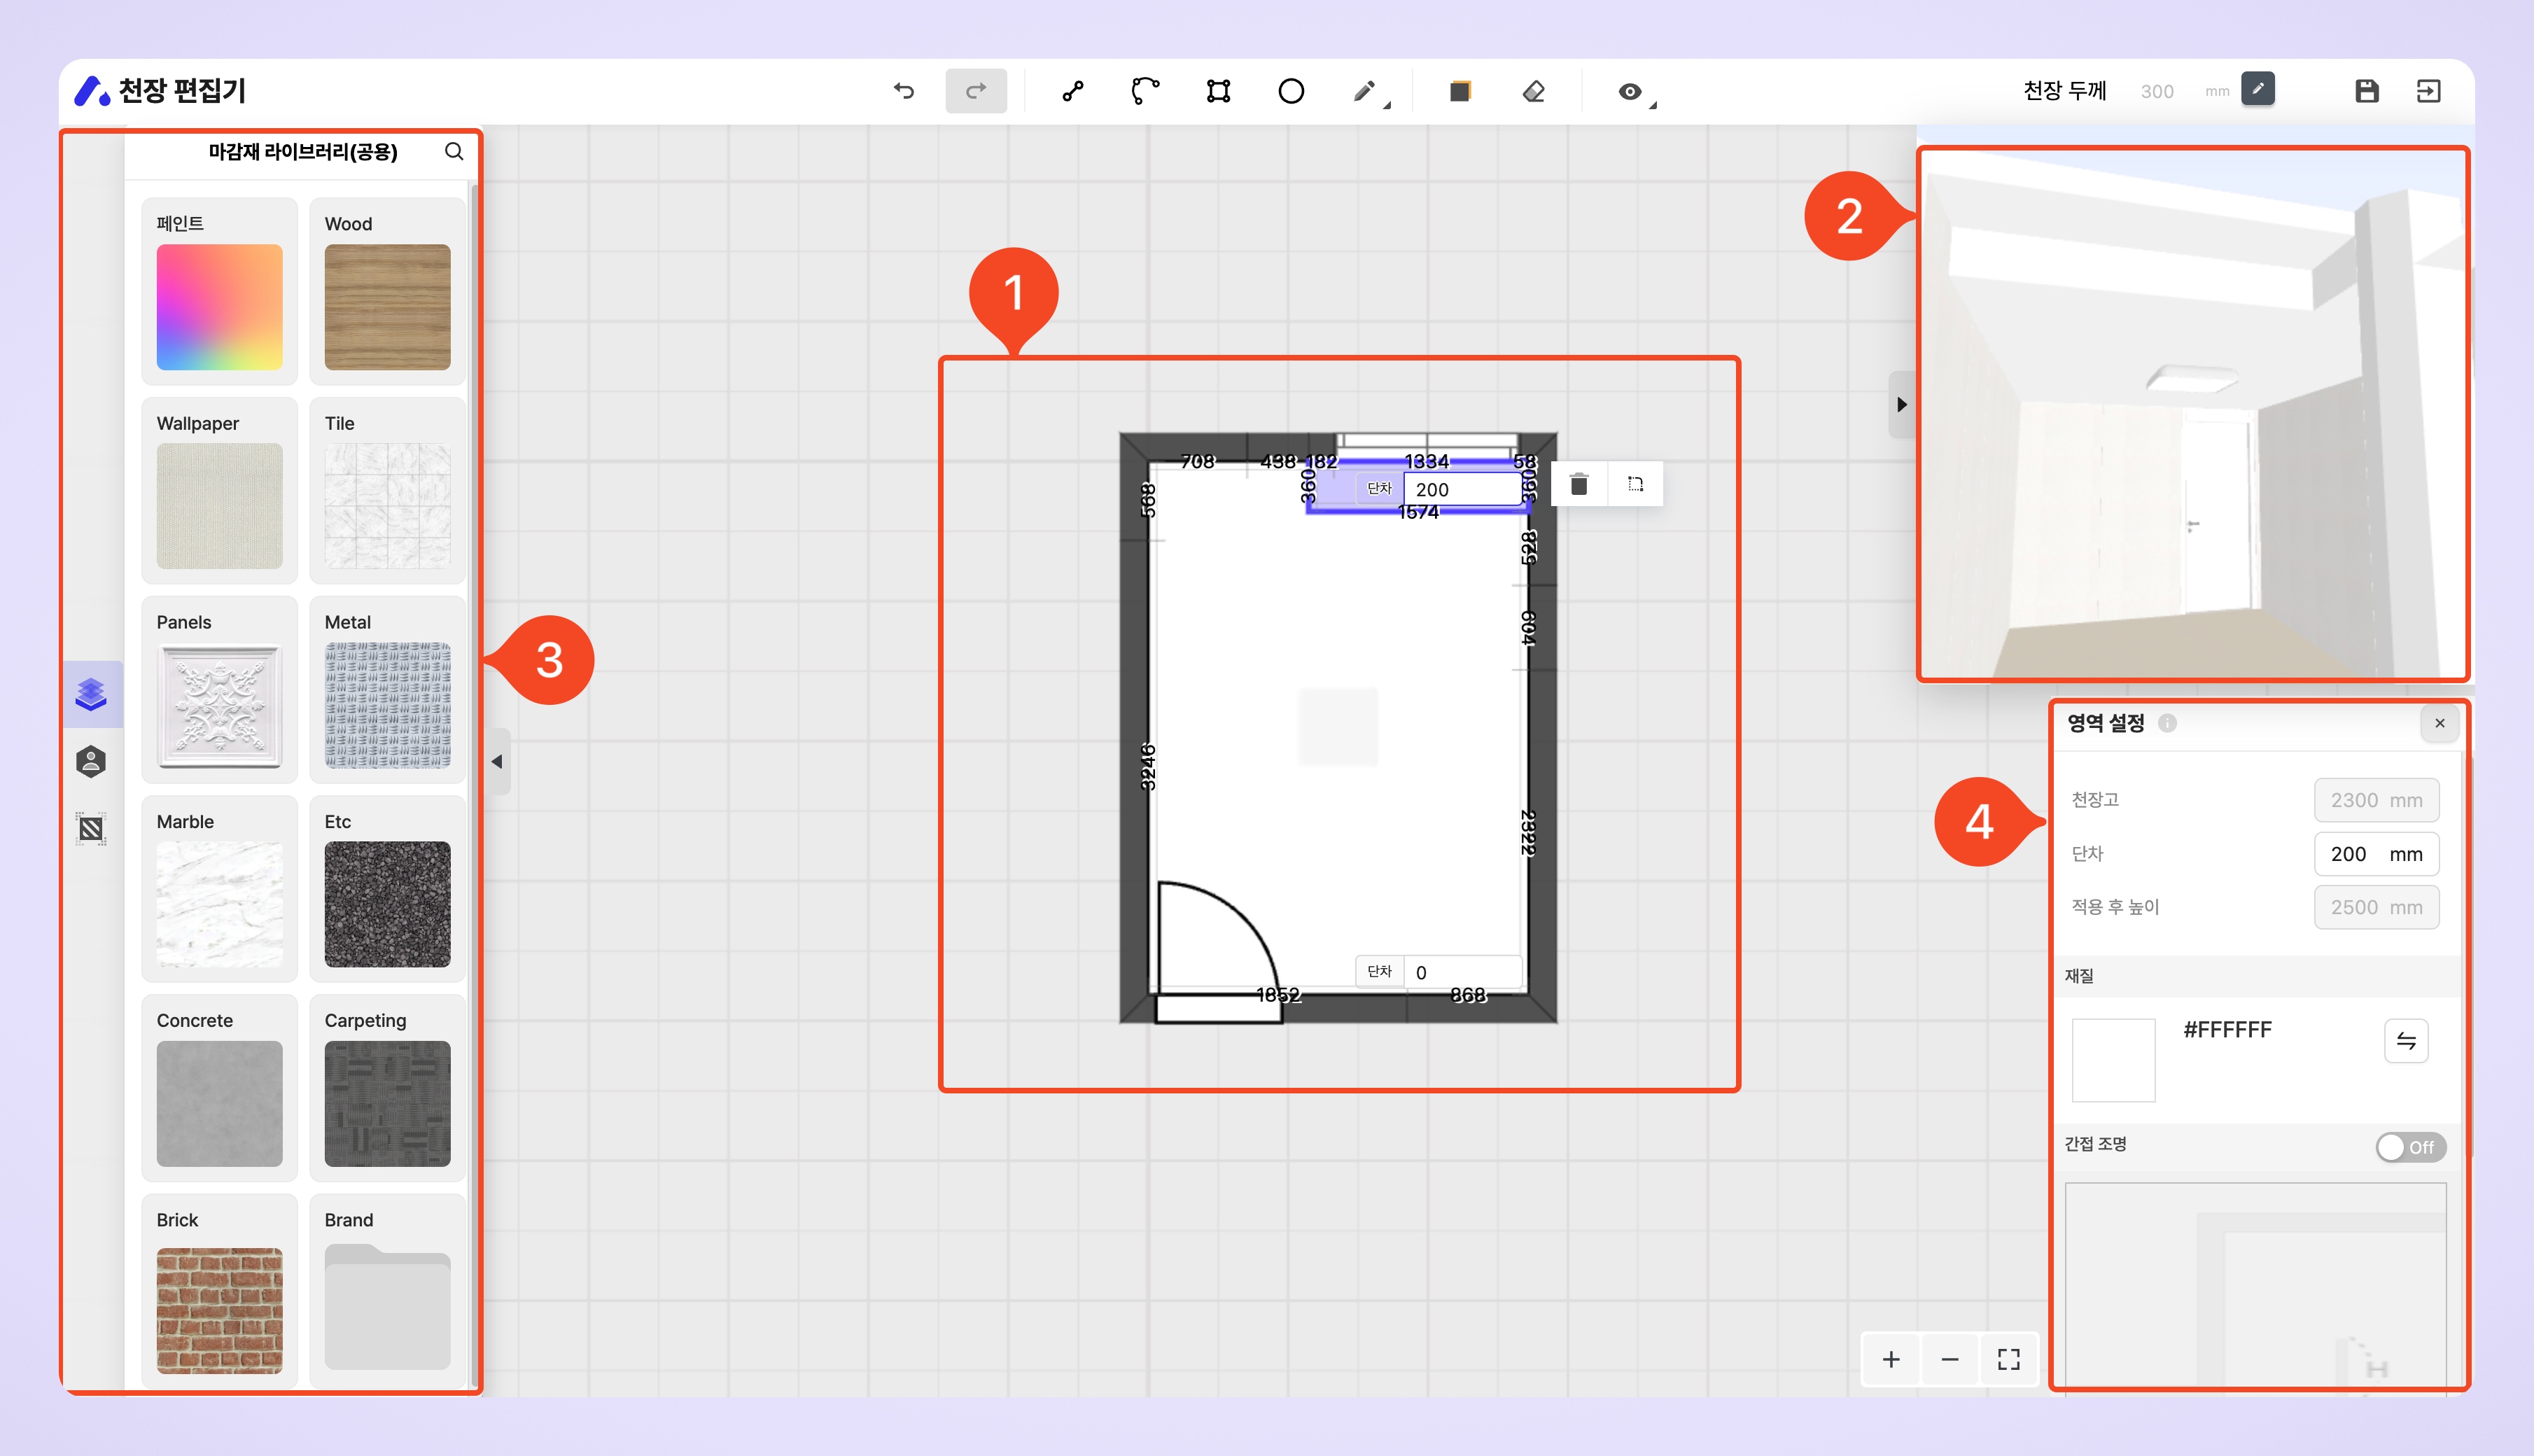This screenshot has height=1456, width=2534.
Task: Switch to the materials layers sidebar tab
Action: click(x=91, y=694)
